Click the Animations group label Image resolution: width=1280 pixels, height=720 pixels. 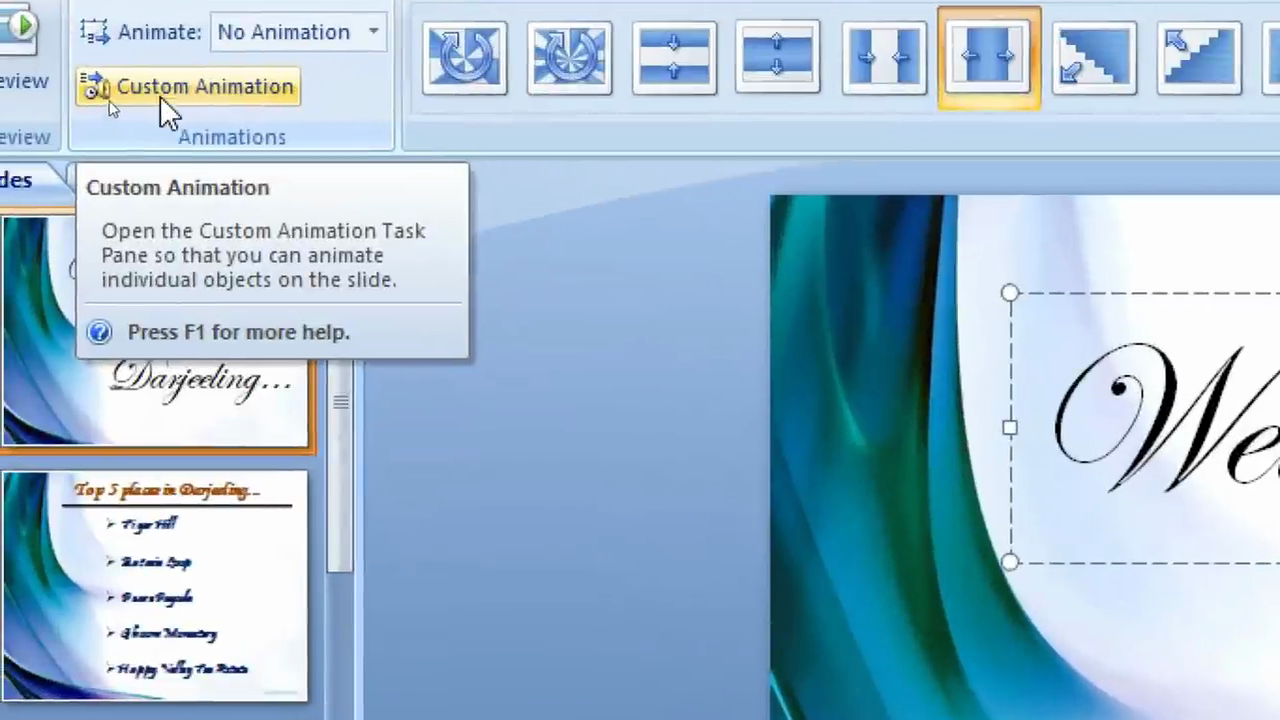pyautogui.click(x=232, y=137)
